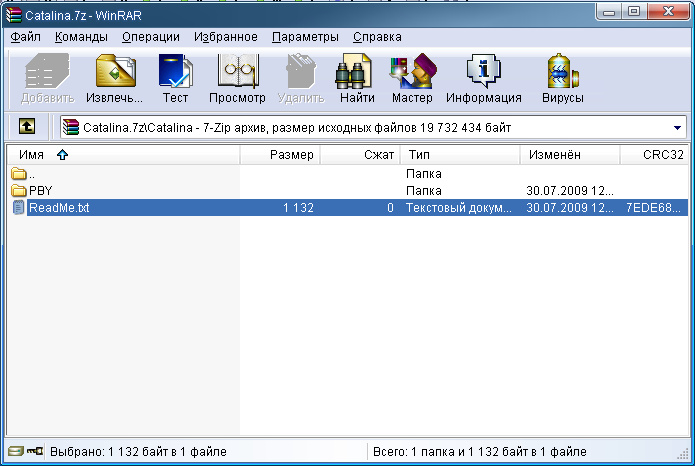The height and width of the screenshot is (466, 695).
Task: Click the parent folder '..' icon
Action: pyautogui.click(x=19, y=173)
